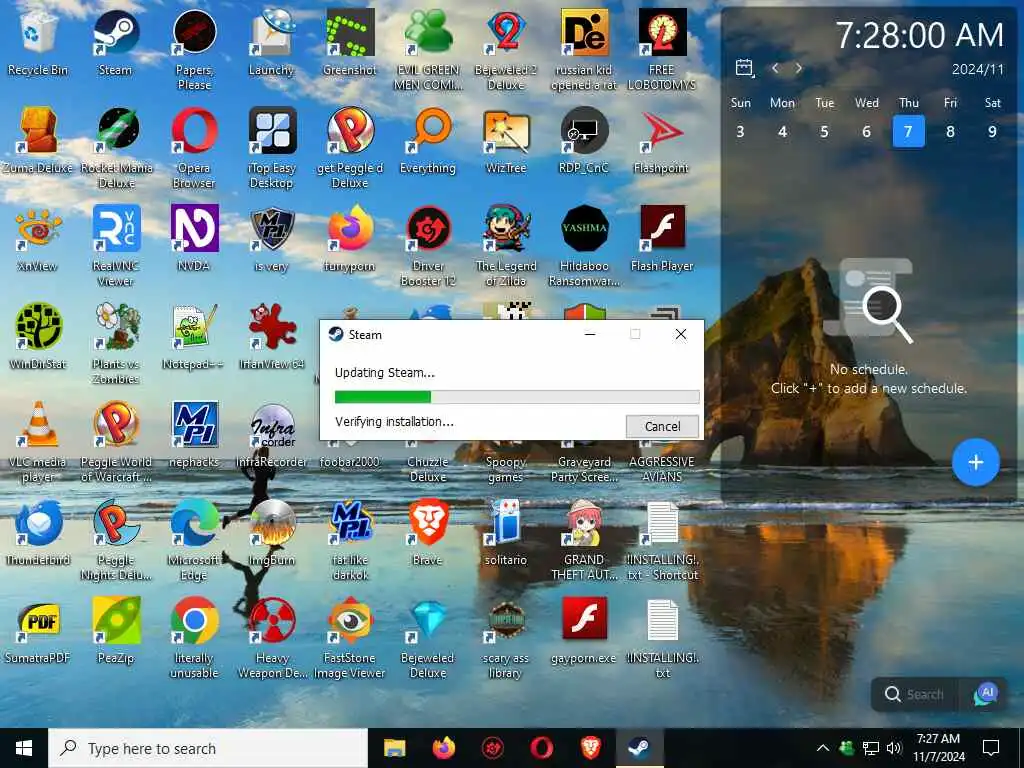Click the Flashpoint desktop icon
This screenshot has height=768, width=1024.
pyautogui.click(x=661, y=131)
